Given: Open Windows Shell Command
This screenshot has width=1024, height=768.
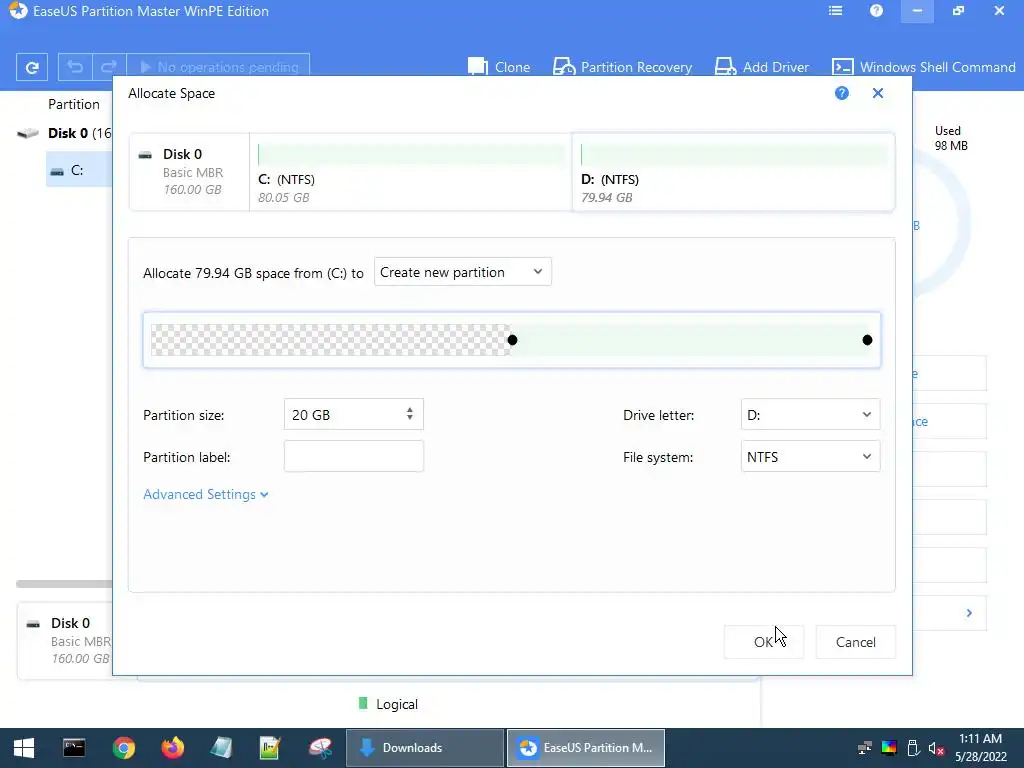Looking at the screenshot, I should pyautogui.click(x=923, y=67).
